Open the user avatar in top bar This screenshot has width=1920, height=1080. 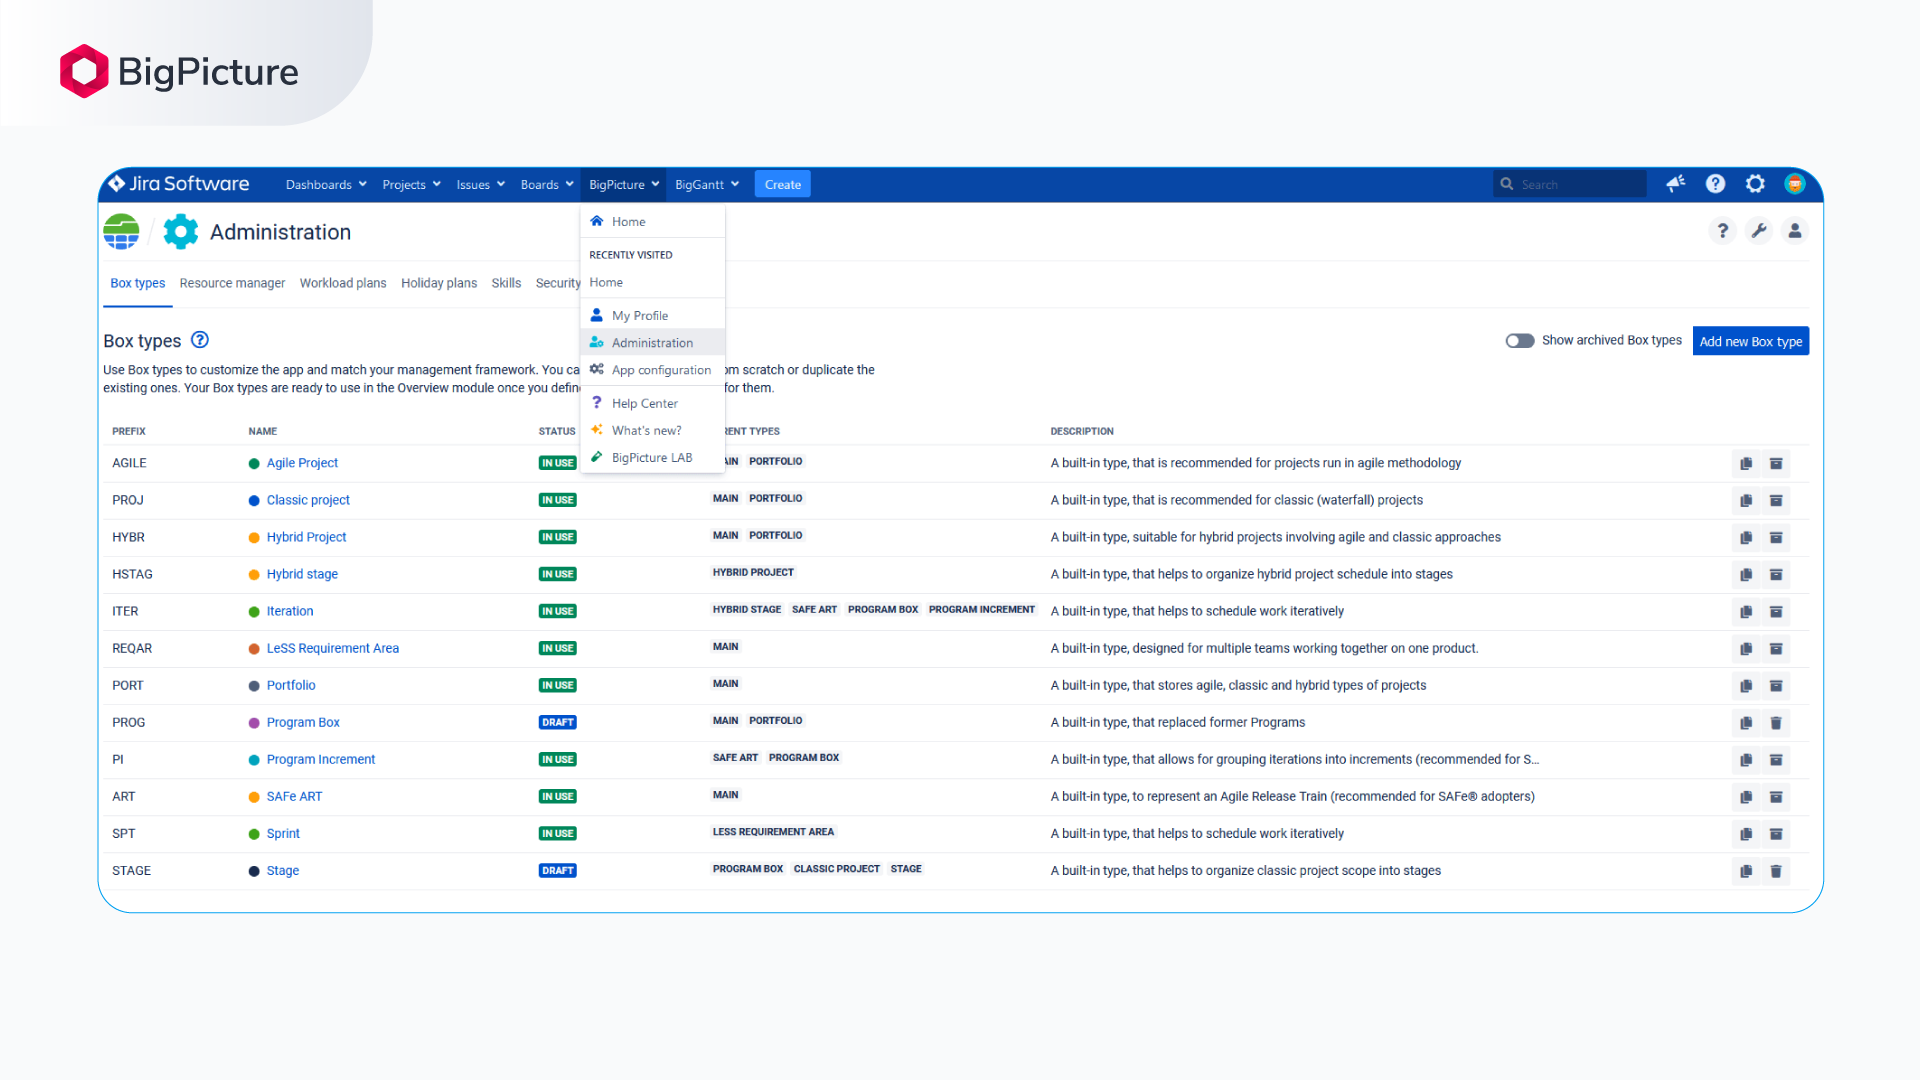(1795, 184)
